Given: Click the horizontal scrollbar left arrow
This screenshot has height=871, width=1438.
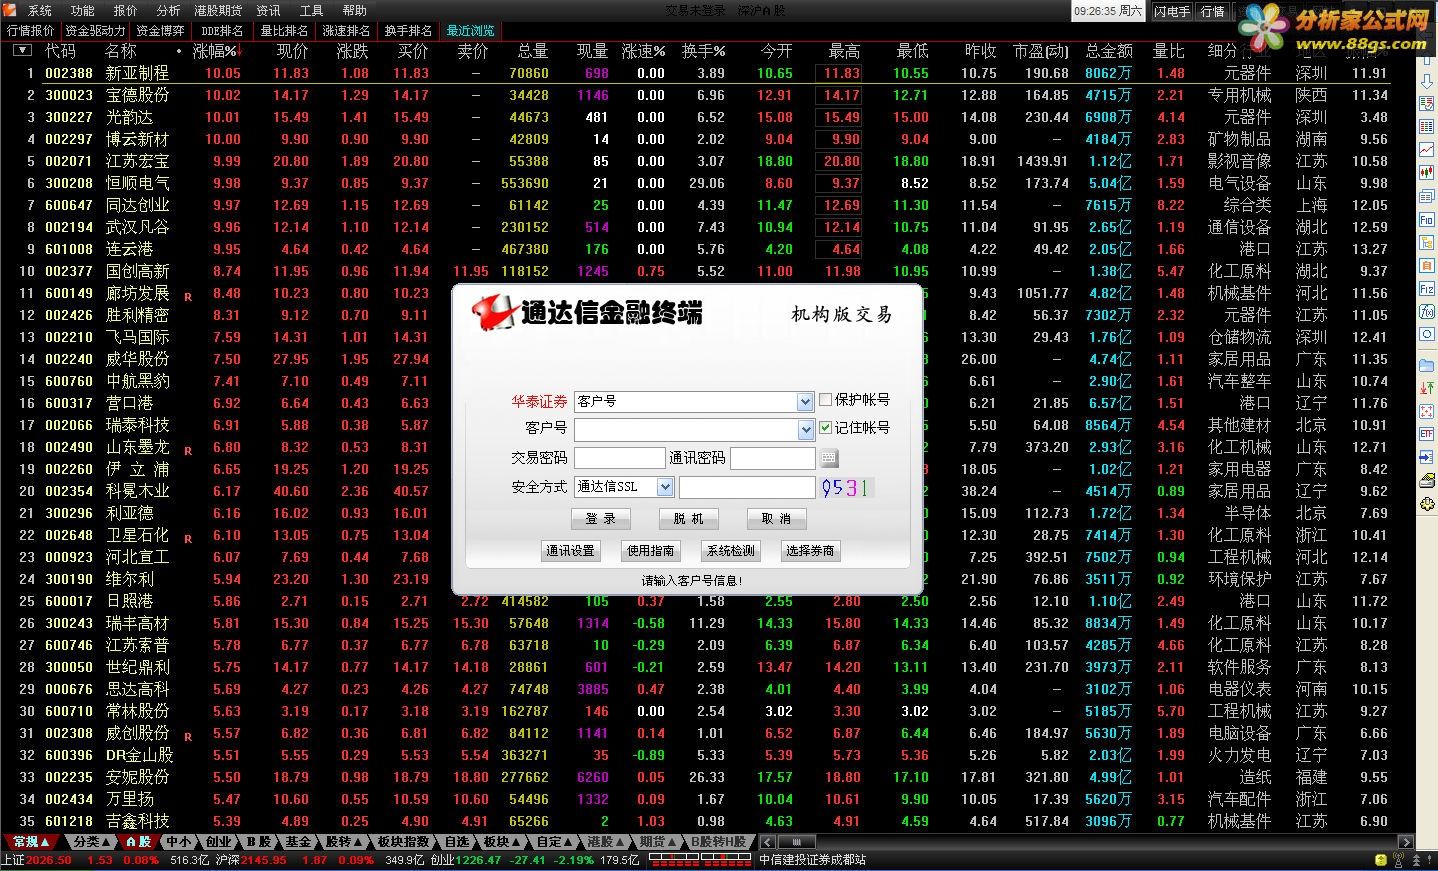Looking at the screenshot, I should click(x=766, y=842).
